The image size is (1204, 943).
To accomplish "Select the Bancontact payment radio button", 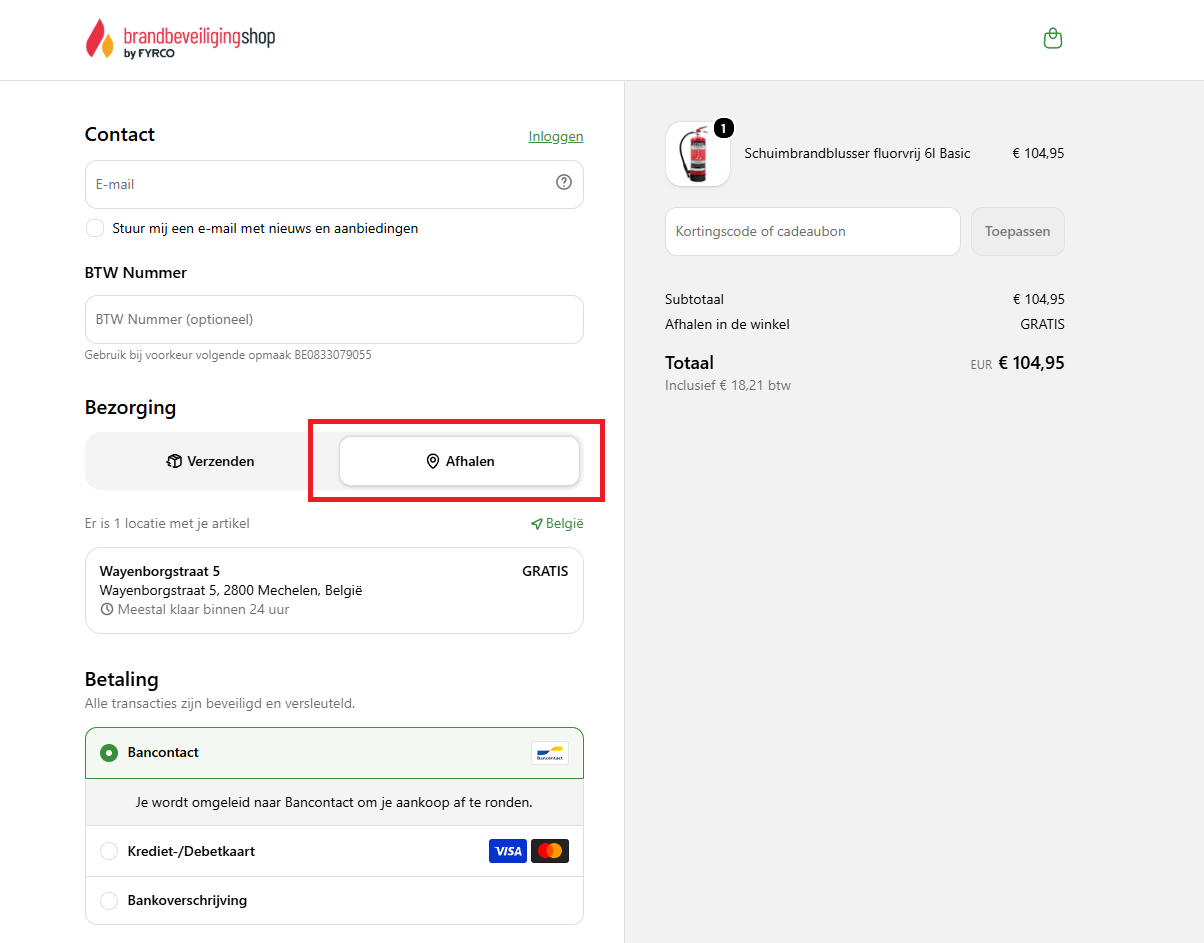I will coord(109,753).
